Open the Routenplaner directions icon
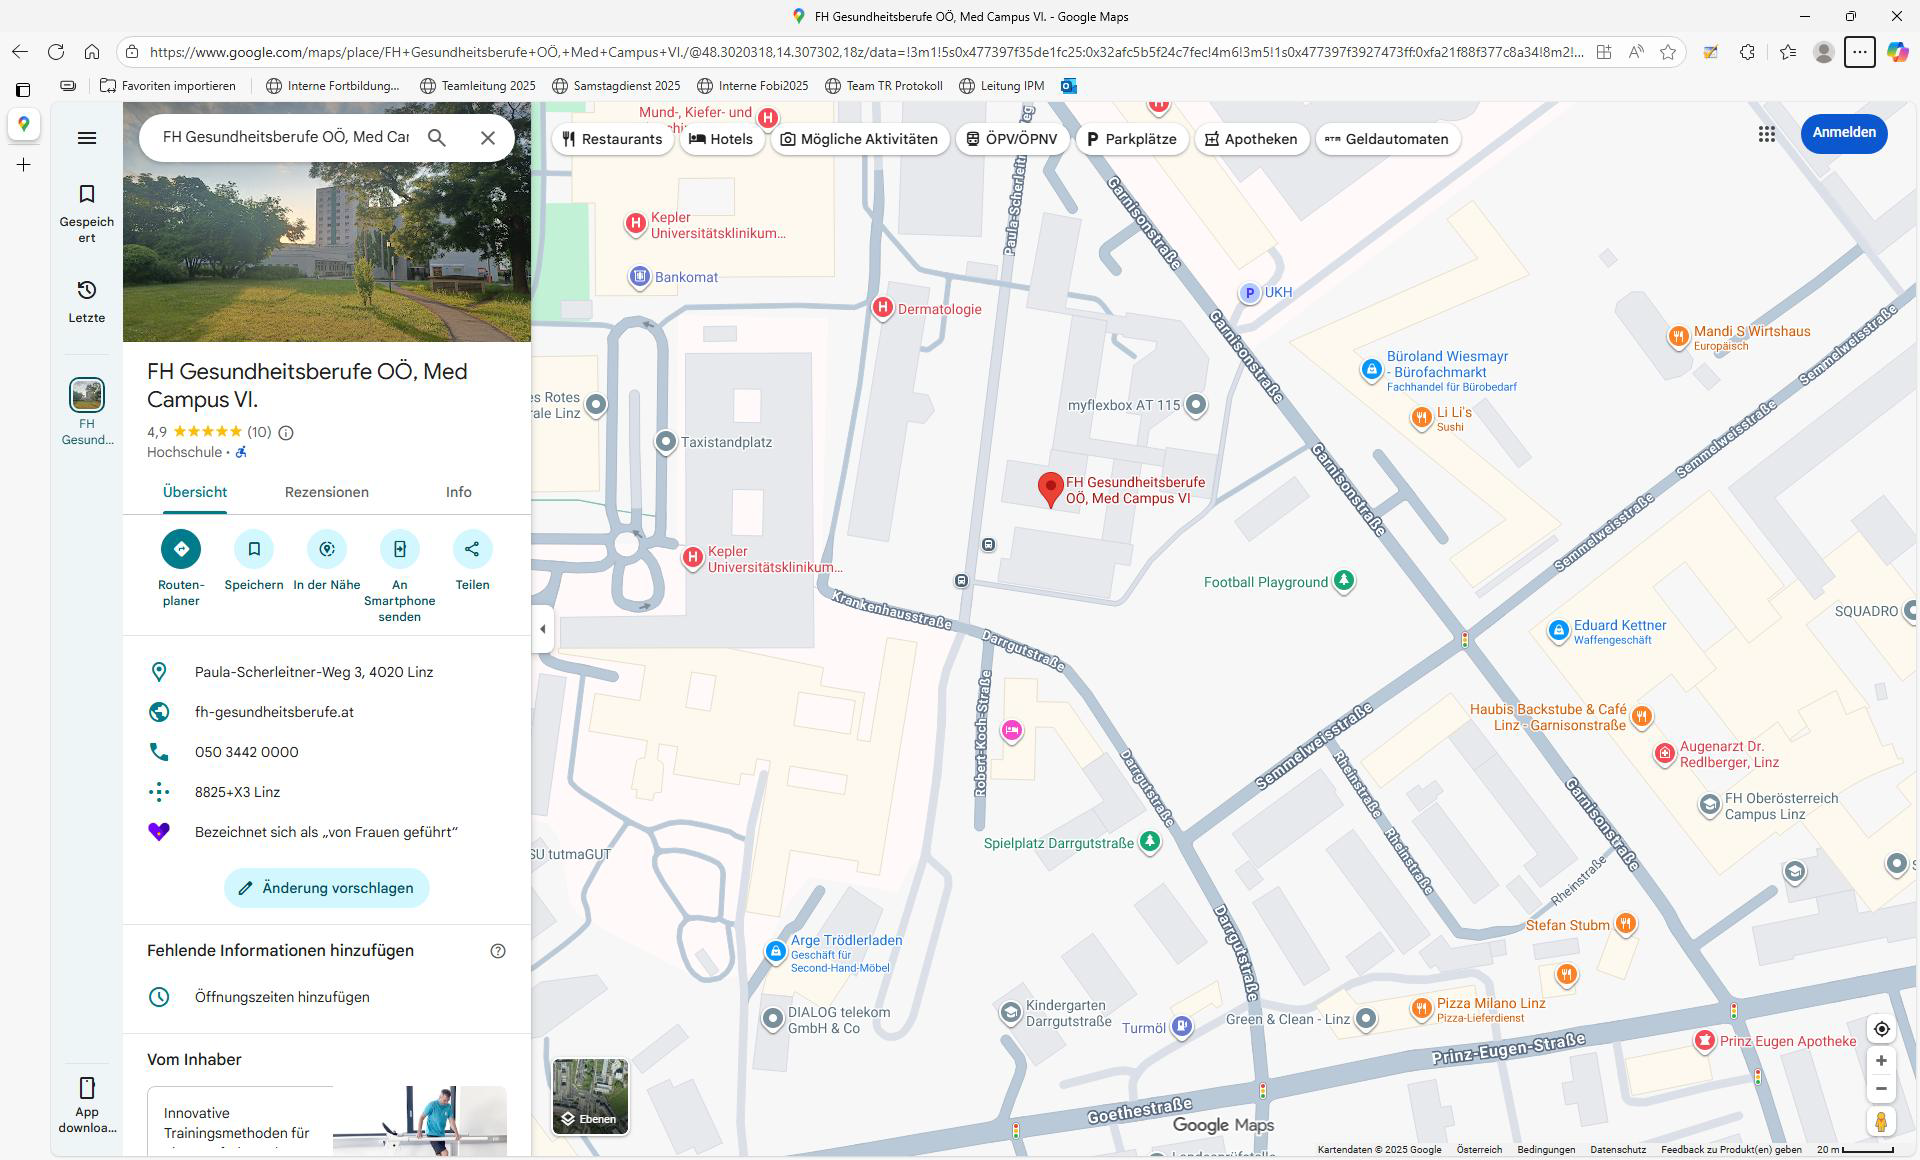 tap(181, 549)
